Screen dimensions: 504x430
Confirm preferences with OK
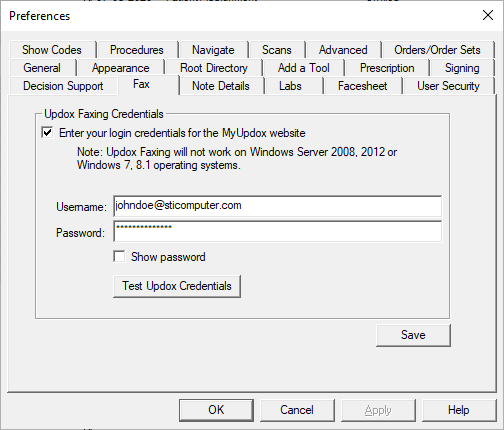click(216, 410)
